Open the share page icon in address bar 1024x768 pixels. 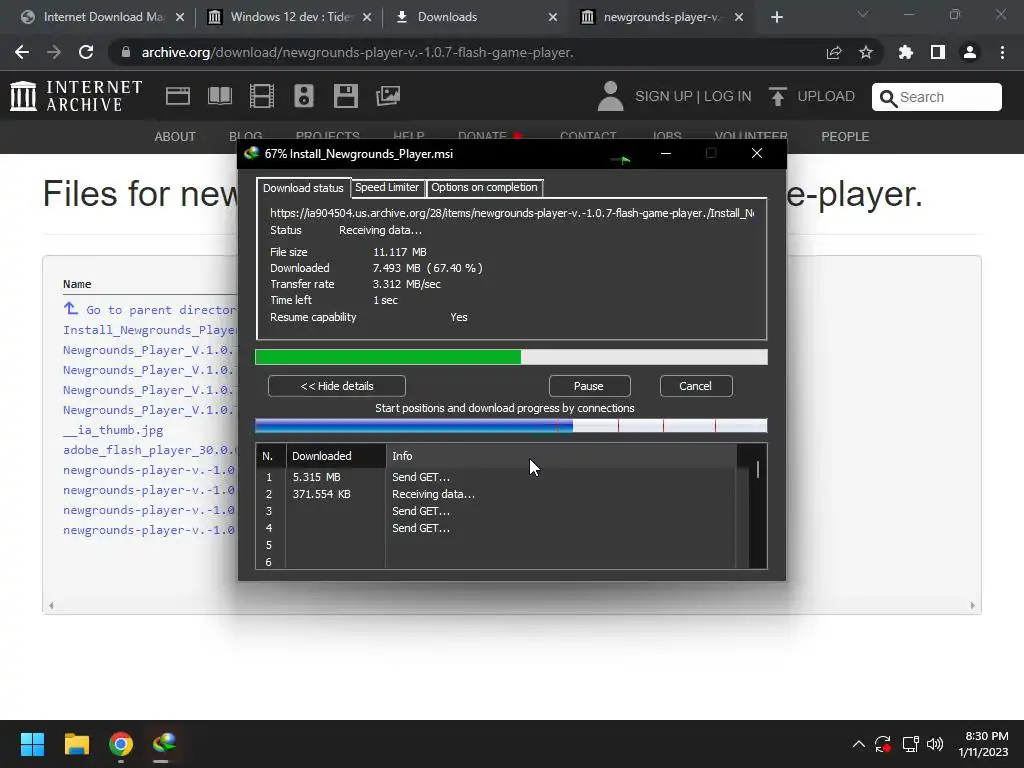tap(834, 52)
